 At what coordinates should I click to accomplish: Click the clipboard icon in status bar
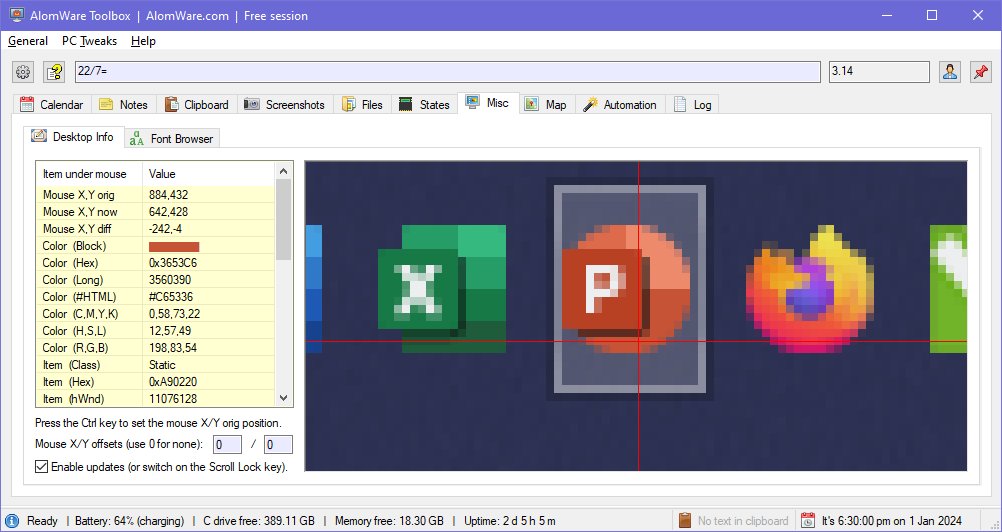685,521
